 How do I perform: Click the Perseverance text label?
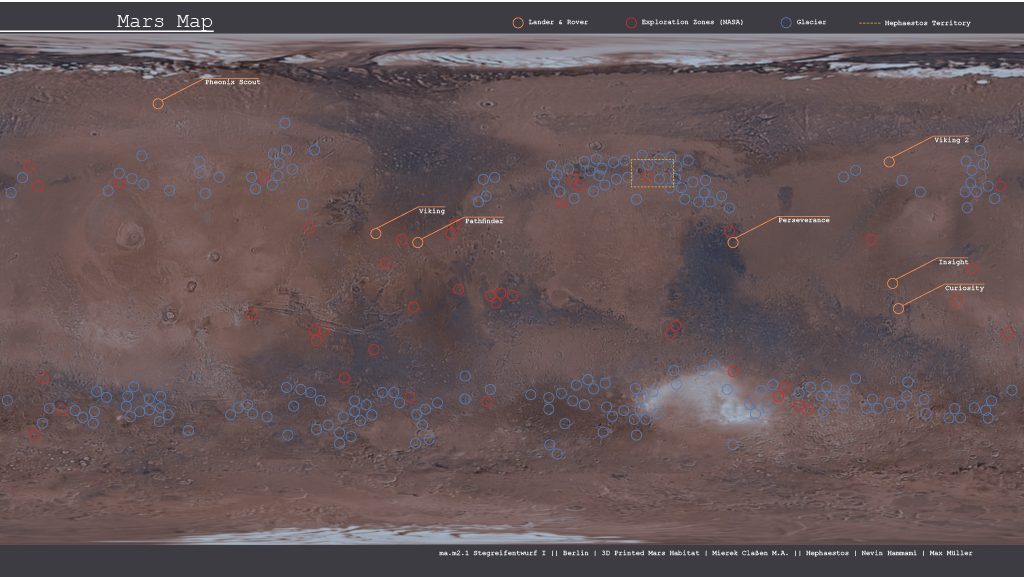803,220
